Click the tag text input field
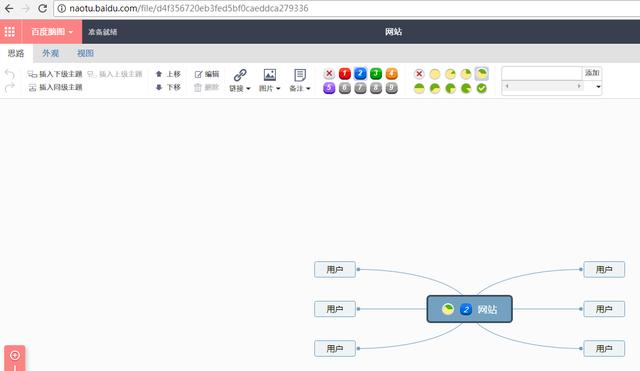The width and height of the screenshot is (640, 371). tap(542, 73)
